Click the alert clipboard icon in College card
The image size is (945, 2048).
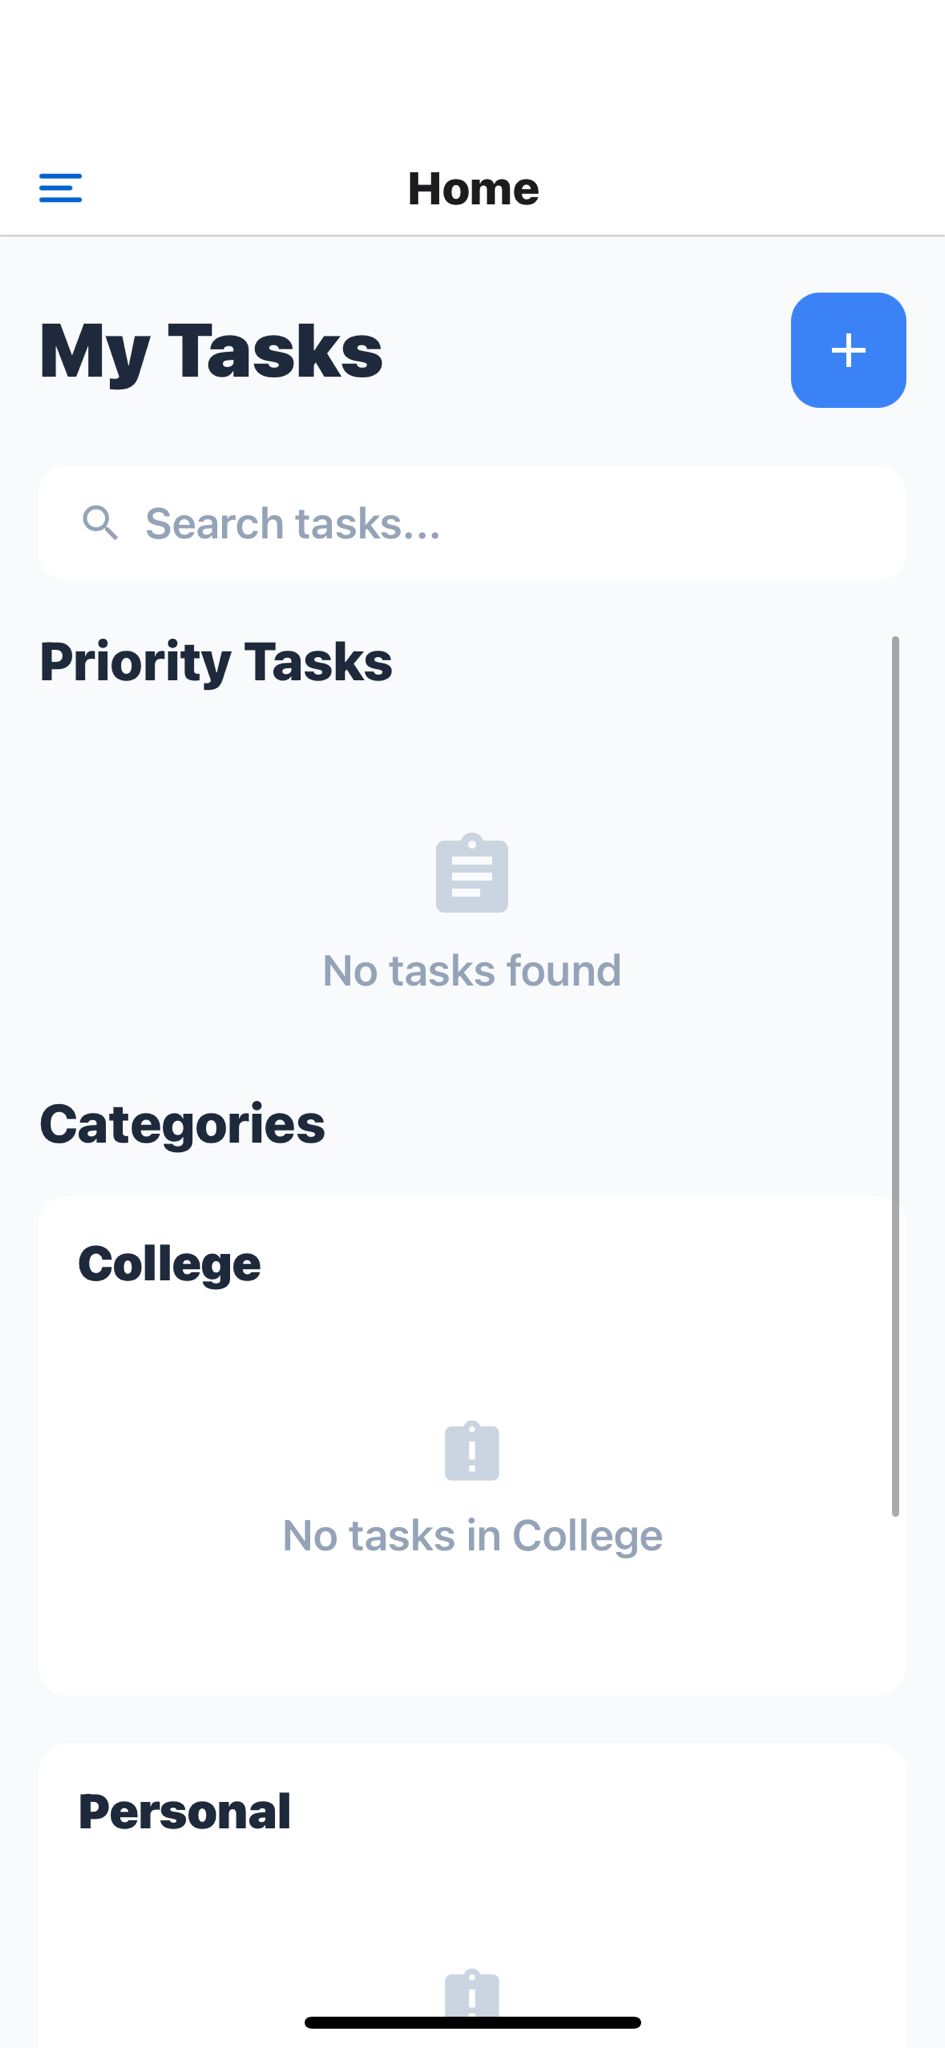click(472, 1451)
